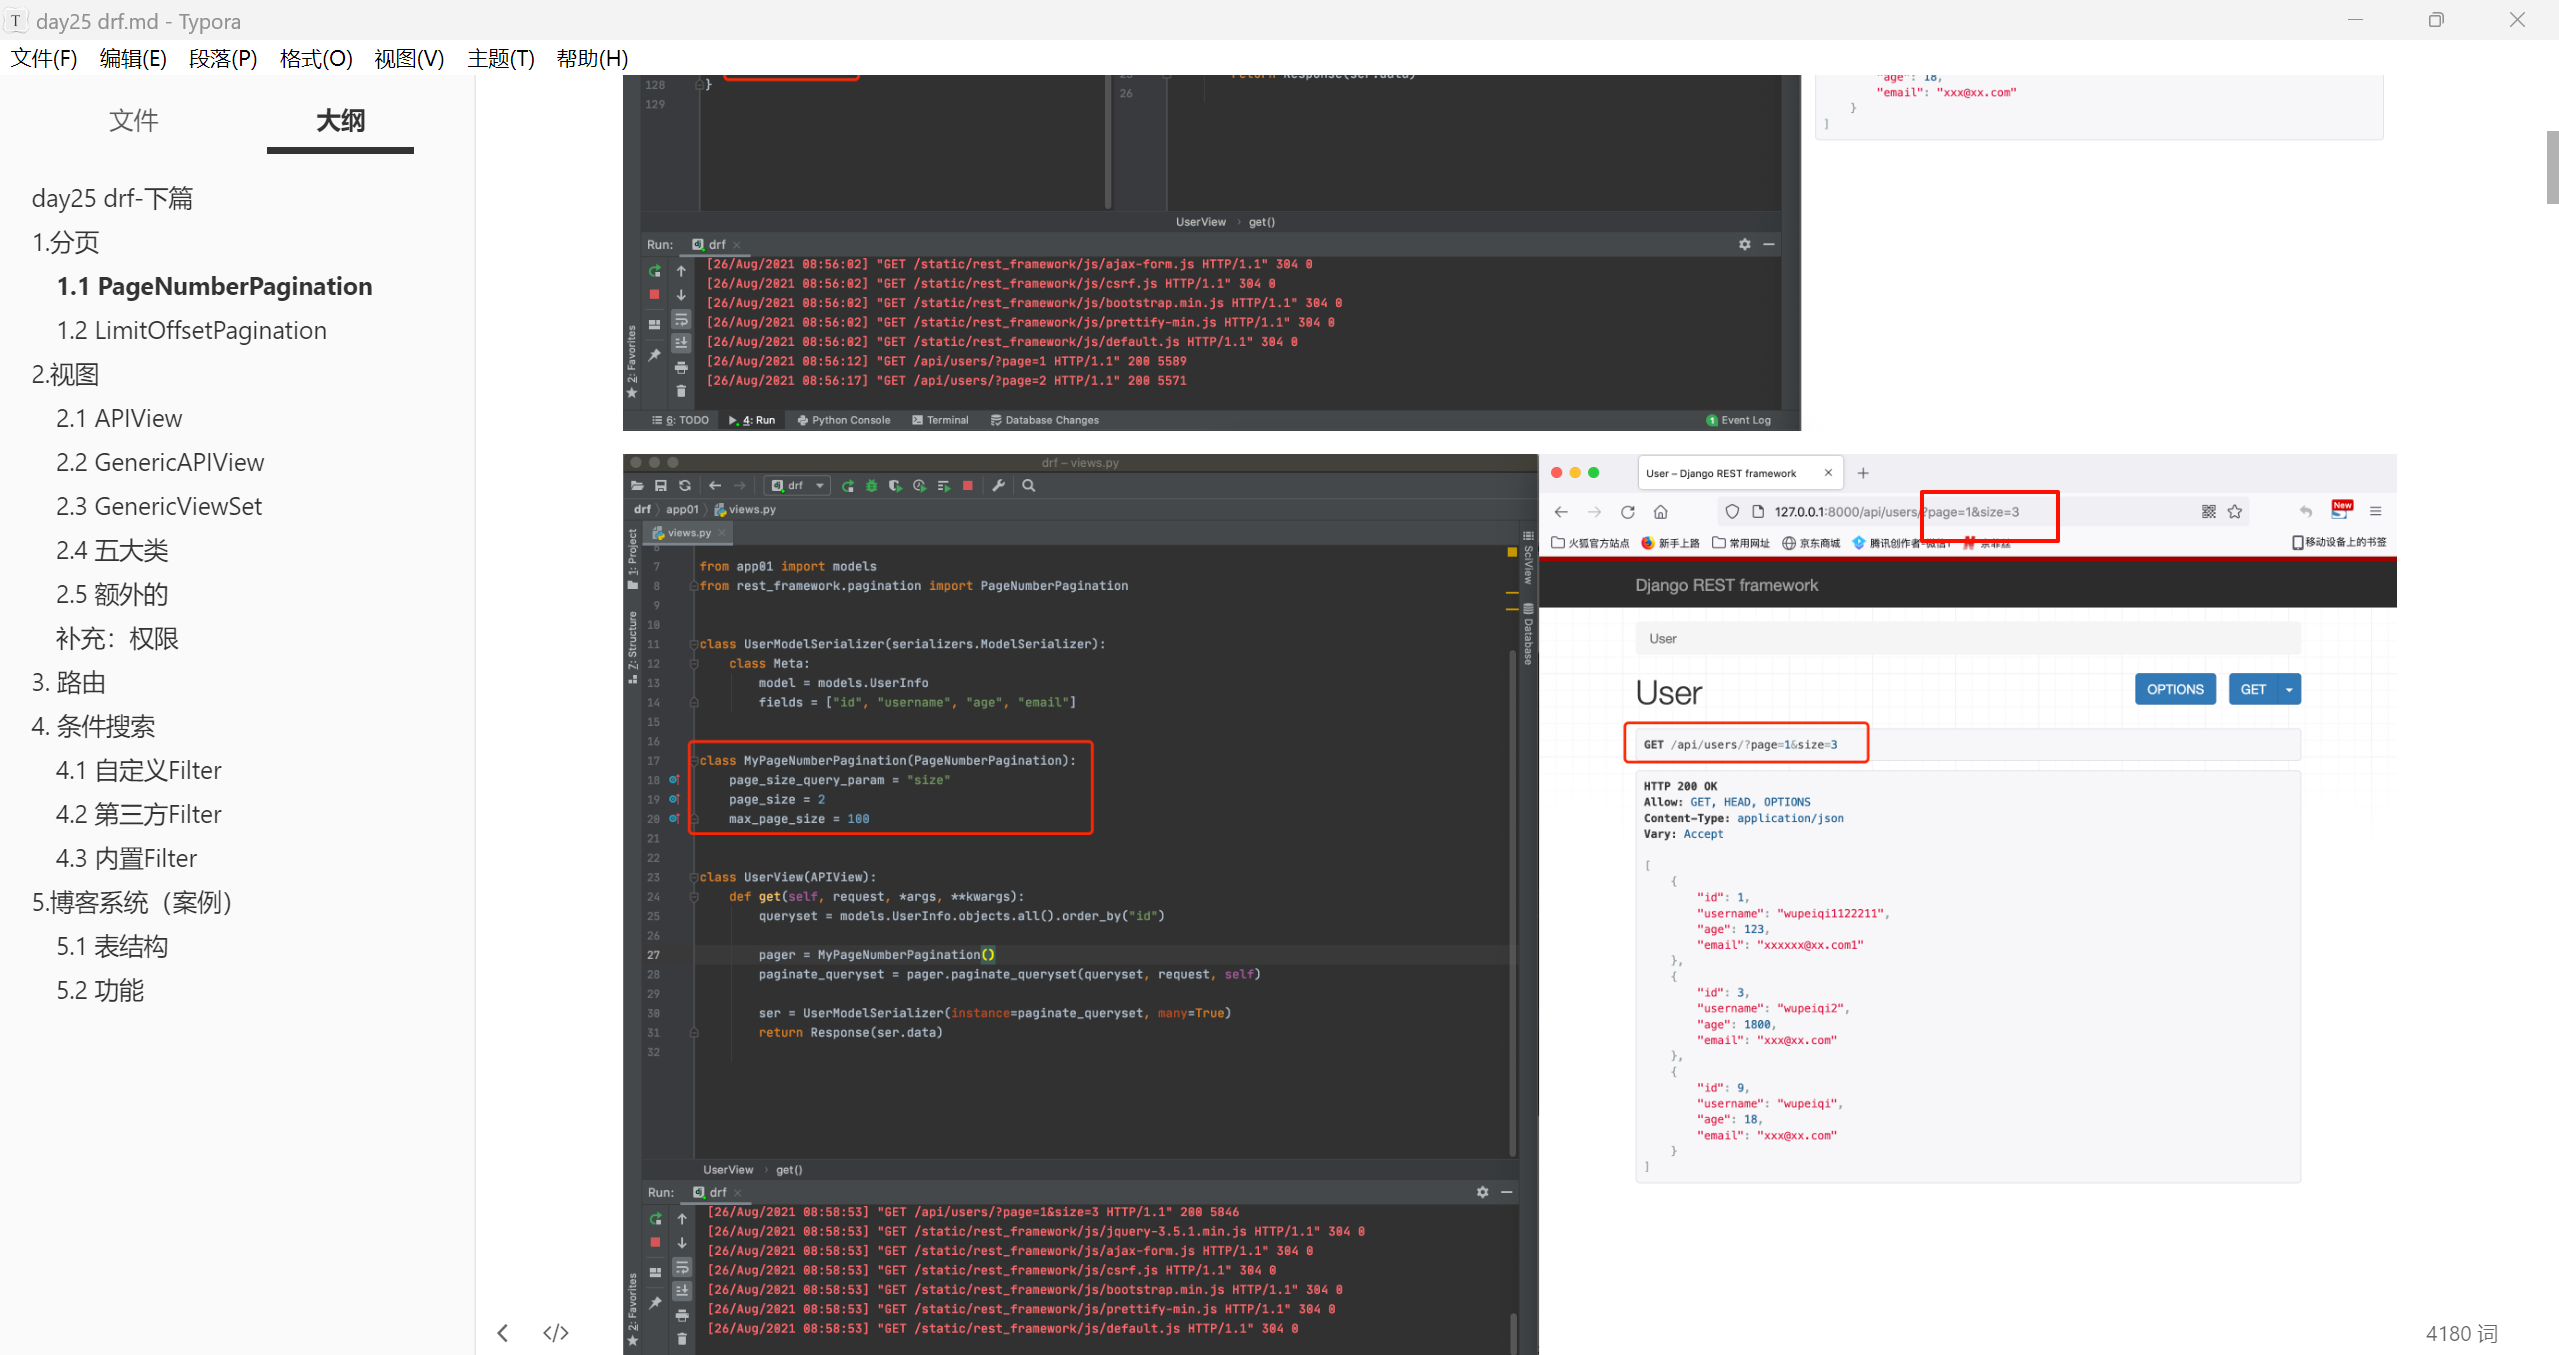Toggle the 文件 tab in sidebar
Screen dimensions: 2559x1355
(x=132, y=118)
